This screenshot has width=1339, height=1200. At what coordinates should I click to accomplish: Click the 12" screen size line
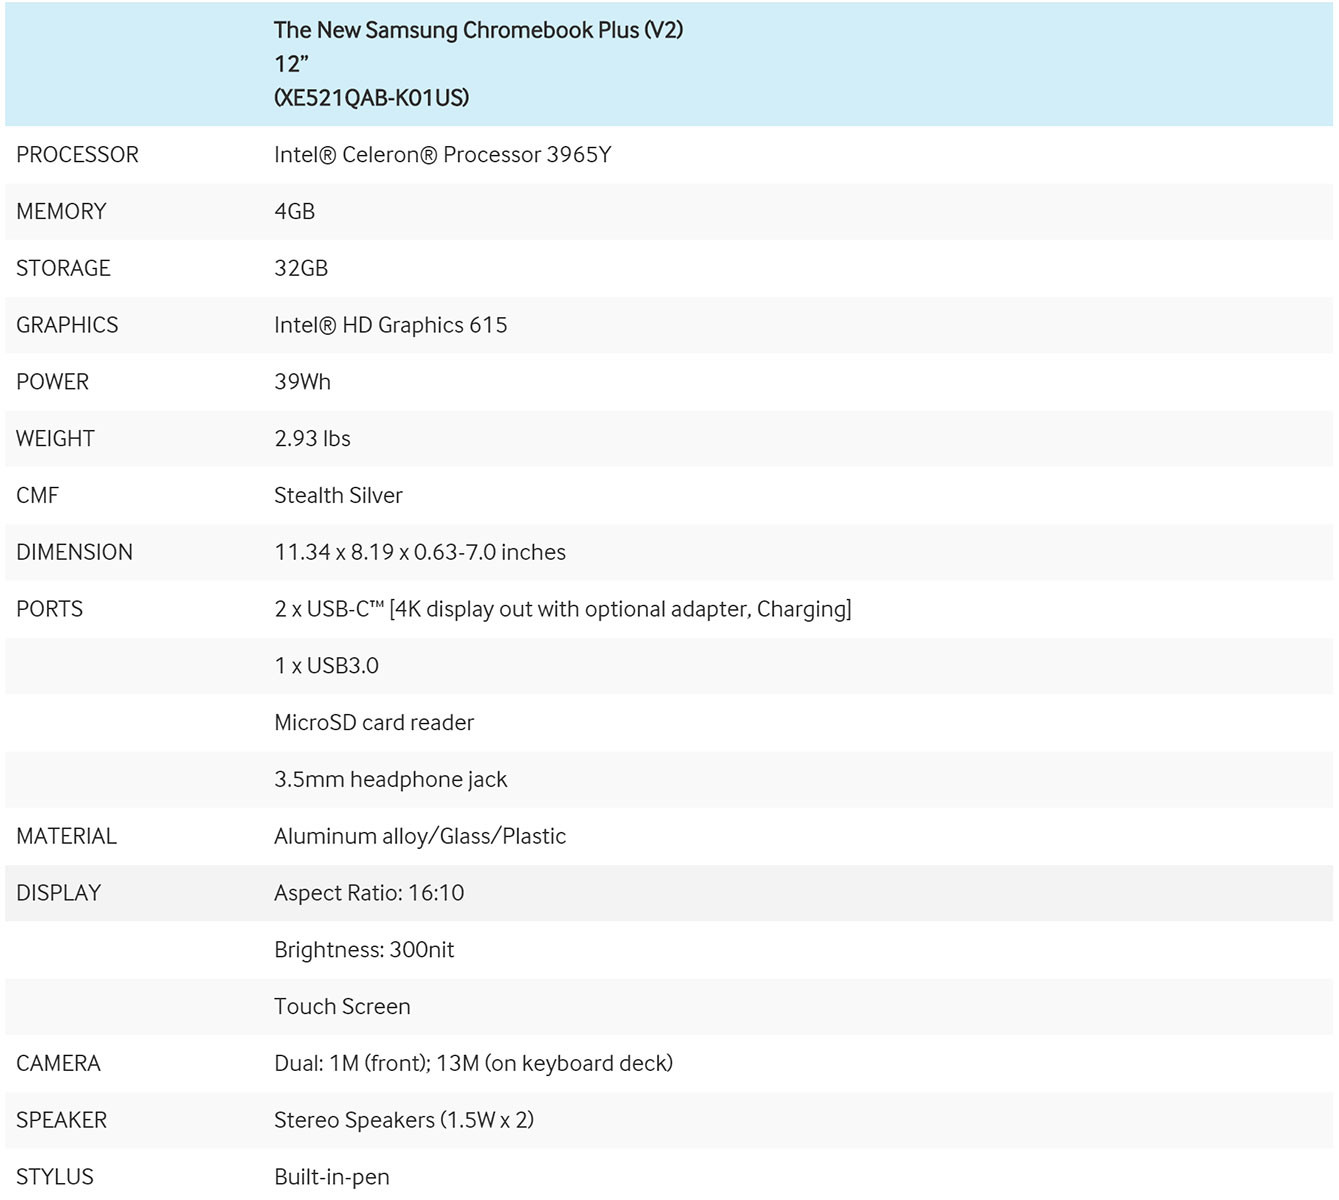(x=291, y=64)
